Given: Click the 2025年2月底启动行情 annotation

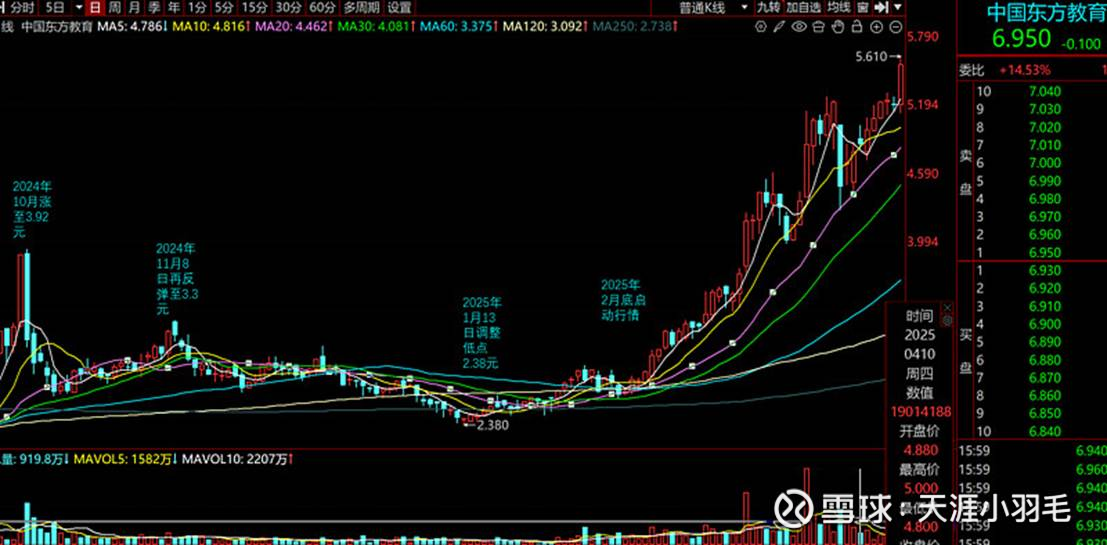Looking at the screenshot, I should (623, 300).
